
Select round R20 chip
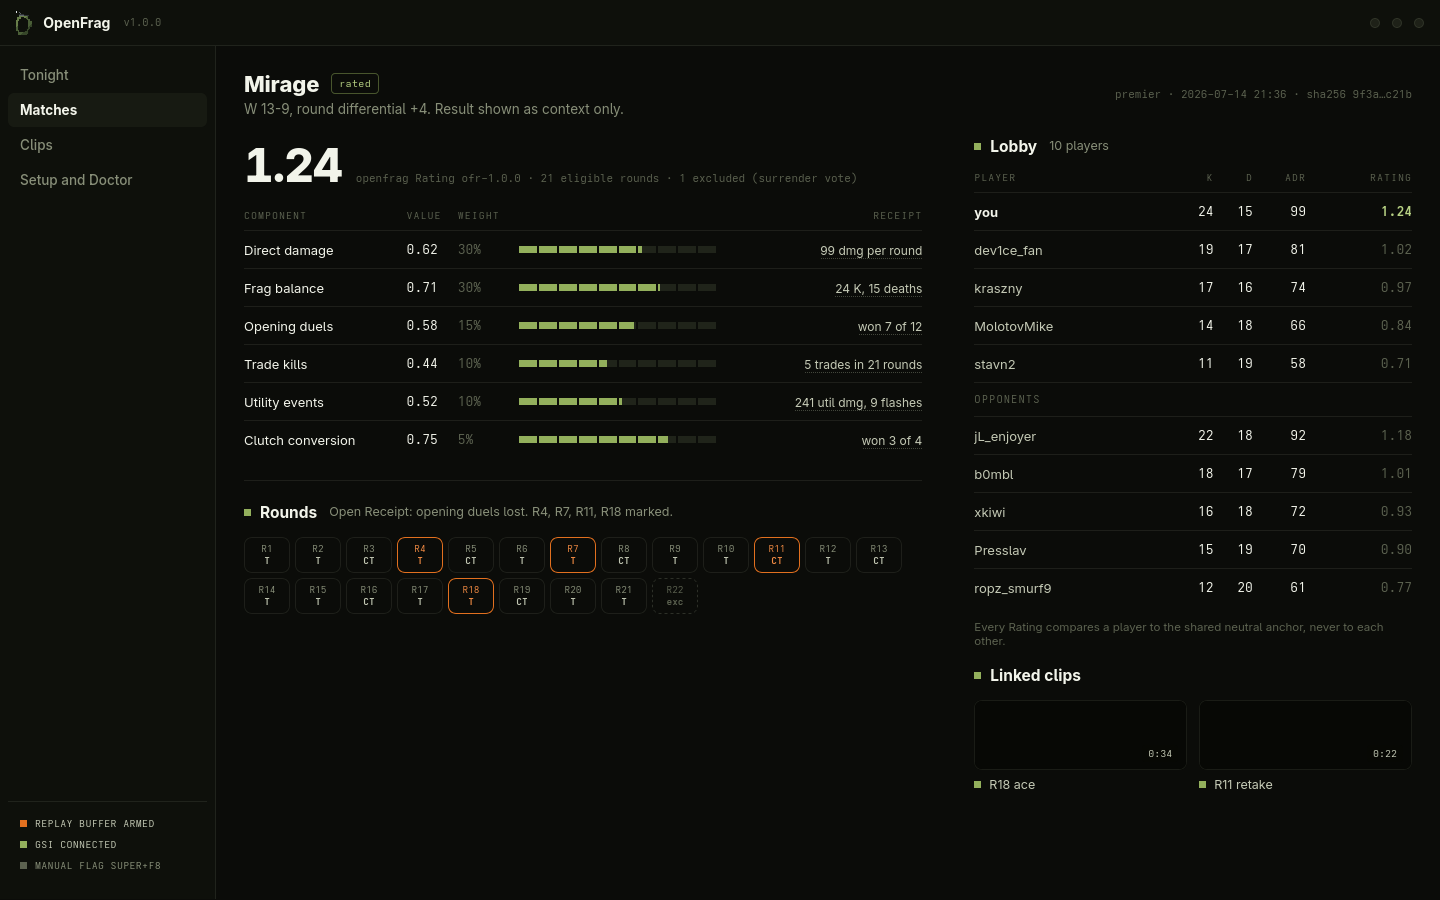click(x=573, y=596)
